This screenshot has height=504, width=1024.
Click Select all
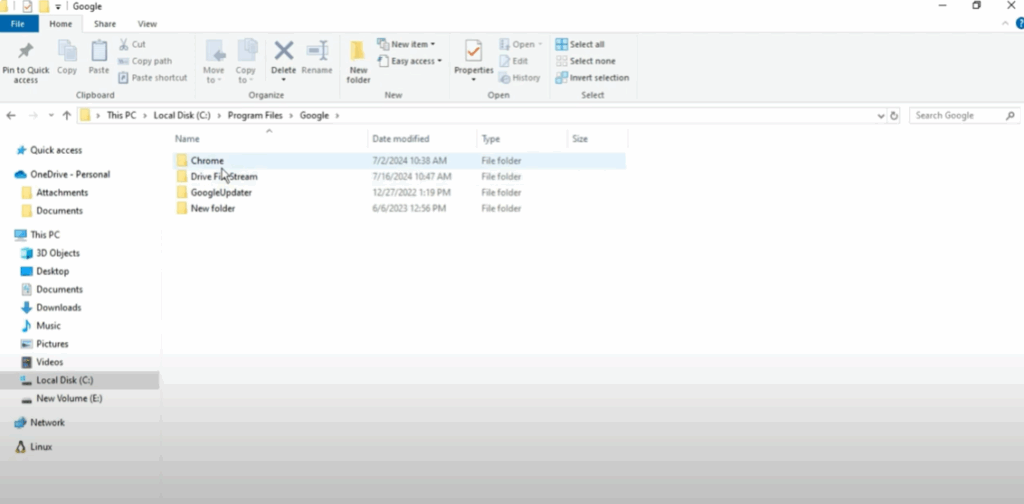(x=580, y=44)
